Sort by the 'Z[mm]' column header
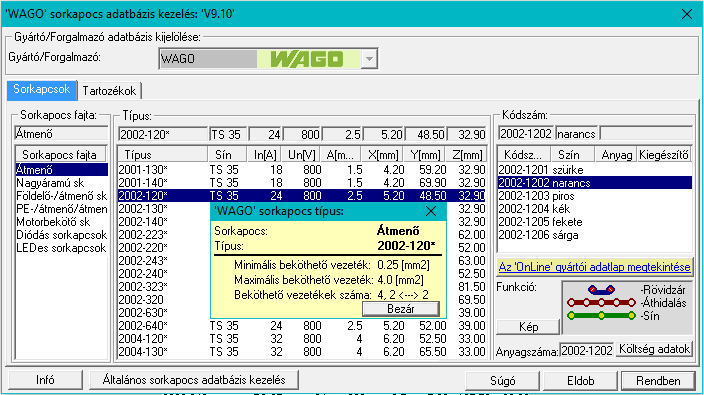The image size is (704, 395). (467, 154)
